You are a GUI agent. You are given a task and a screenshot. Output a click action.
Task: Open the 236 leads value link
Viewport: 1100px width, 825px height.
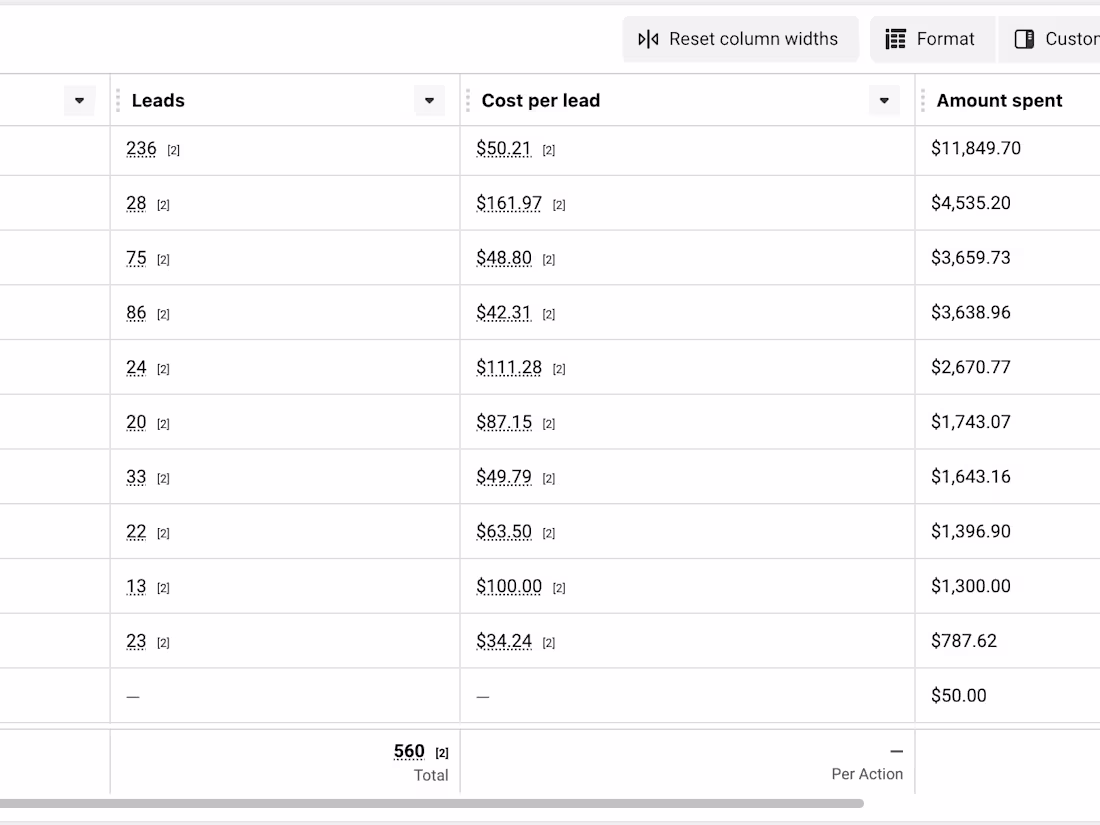[x=141, y=149]
